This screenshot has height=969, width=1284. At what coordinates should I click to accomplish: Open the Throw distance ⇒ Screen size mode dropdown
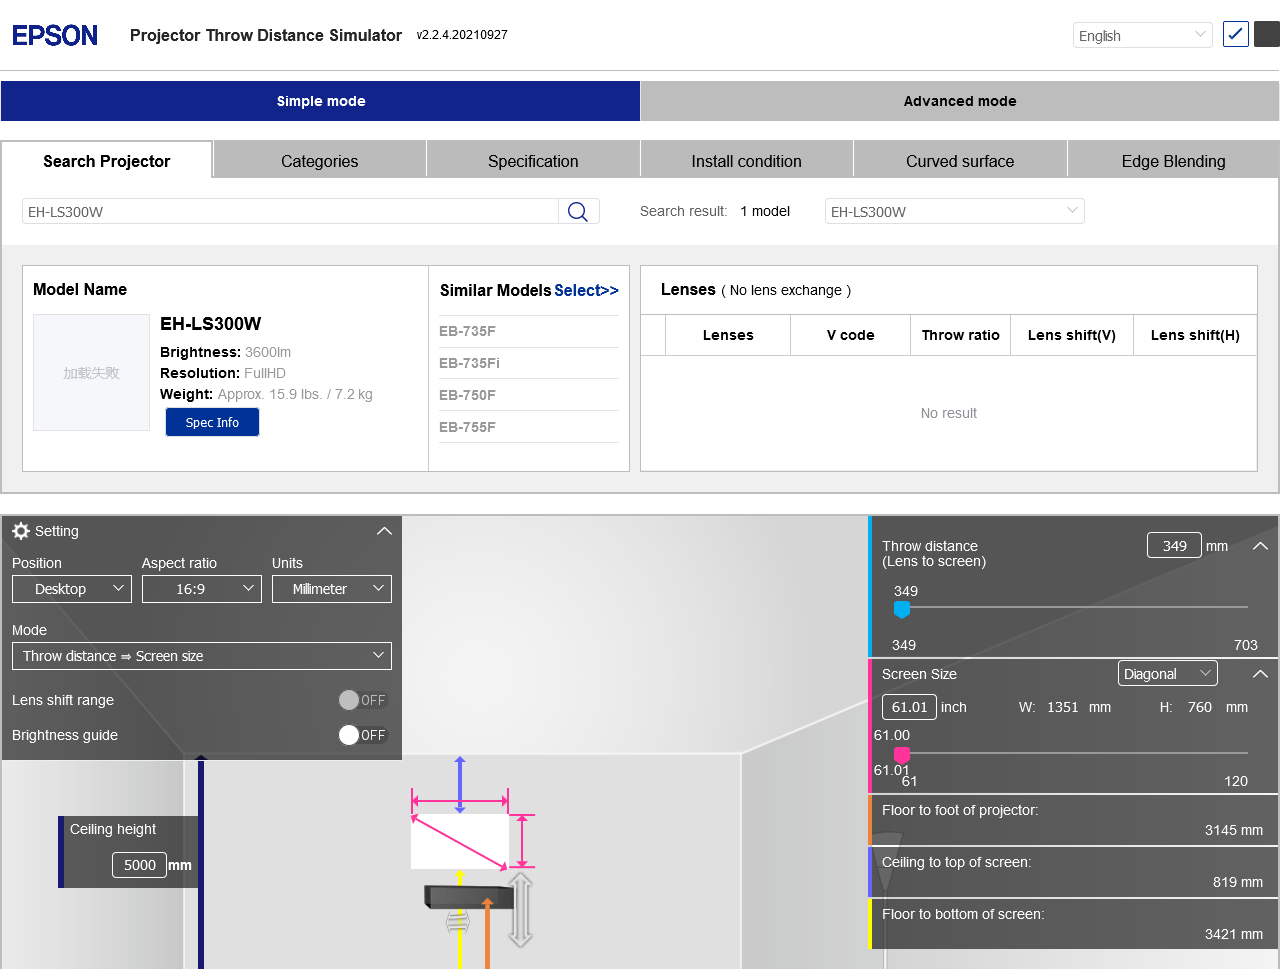coord(202,656)
